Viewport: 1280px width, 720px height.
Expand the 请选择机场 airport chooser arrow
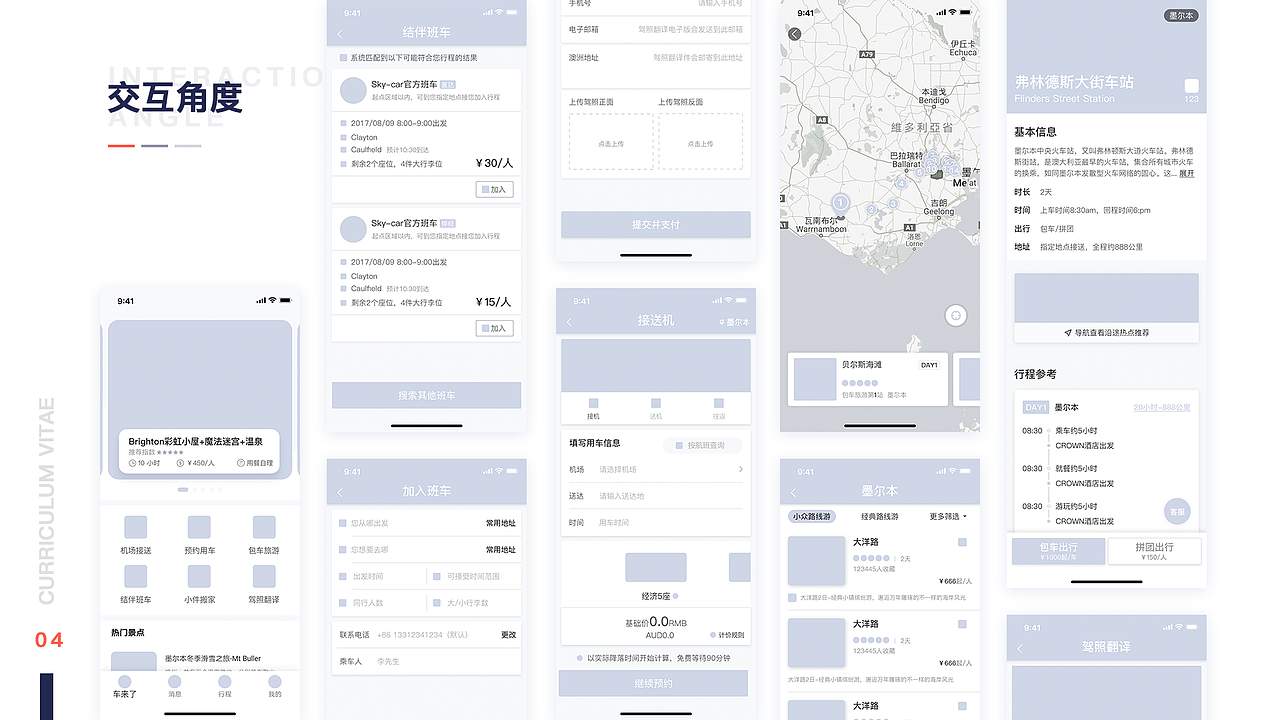[x=741, y=469]
